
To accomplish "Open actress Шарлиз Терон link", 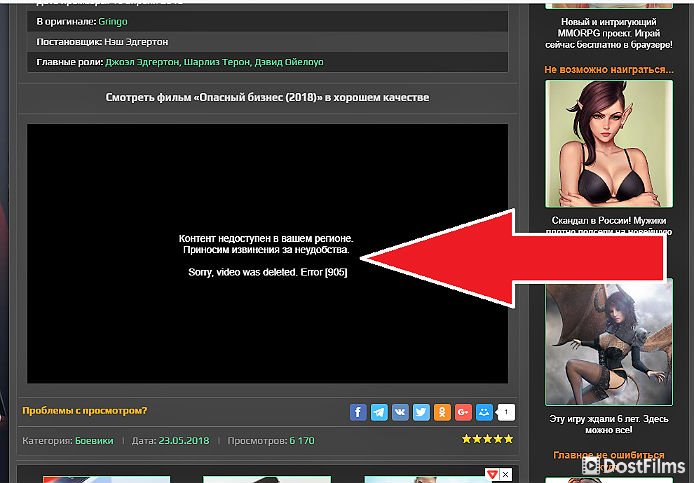I will (x=217, y=62).
